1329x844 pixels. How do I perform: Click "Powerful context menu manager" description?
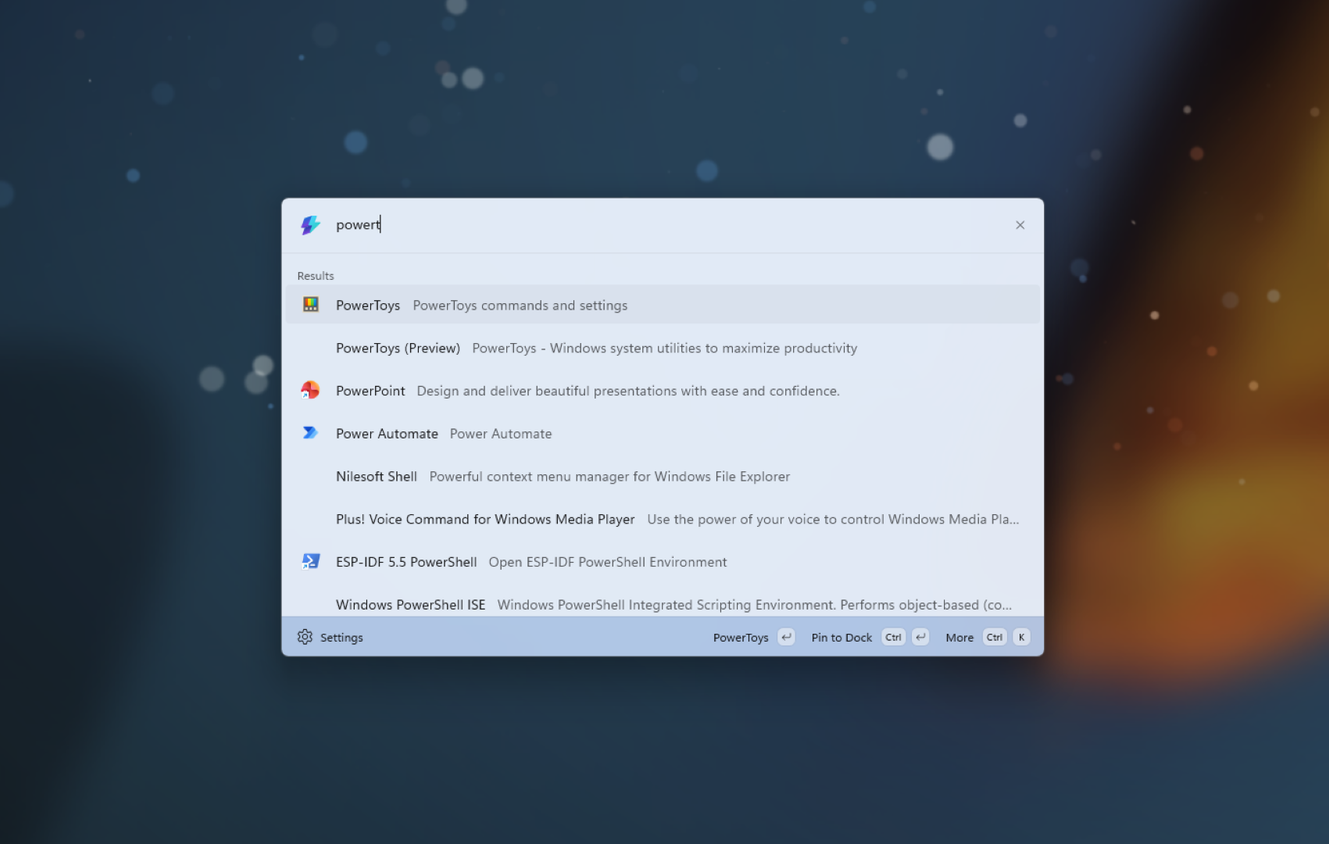(x=610, y=476)
